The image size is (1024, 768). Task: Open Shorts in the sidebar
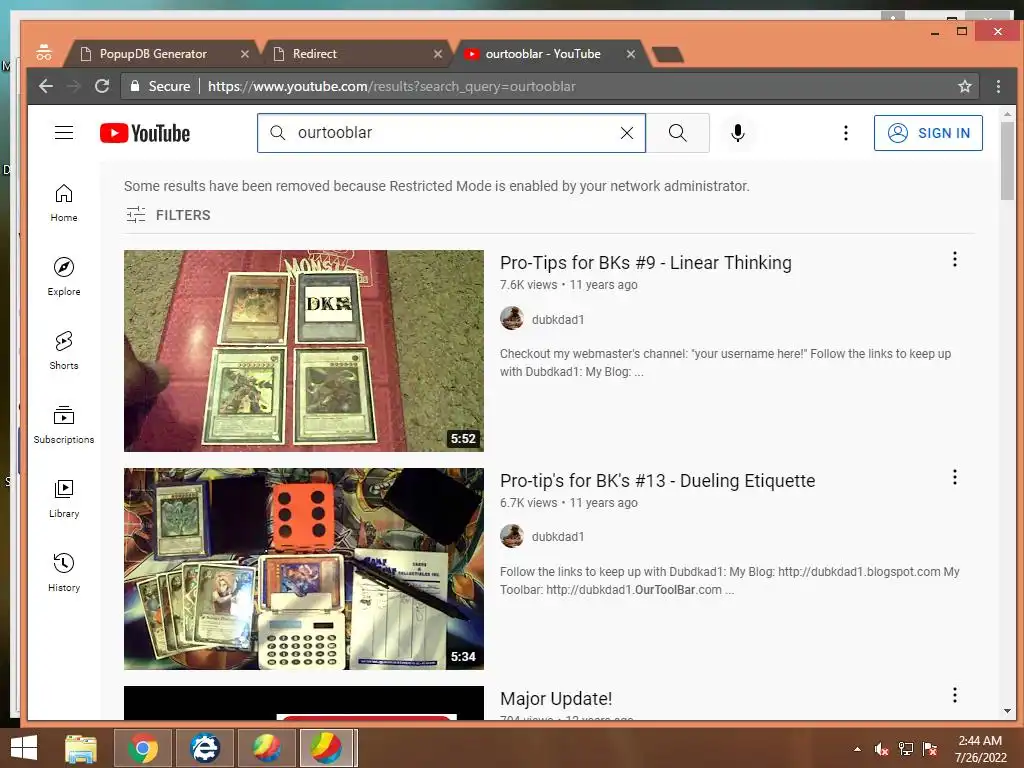[x=64, y=351]
